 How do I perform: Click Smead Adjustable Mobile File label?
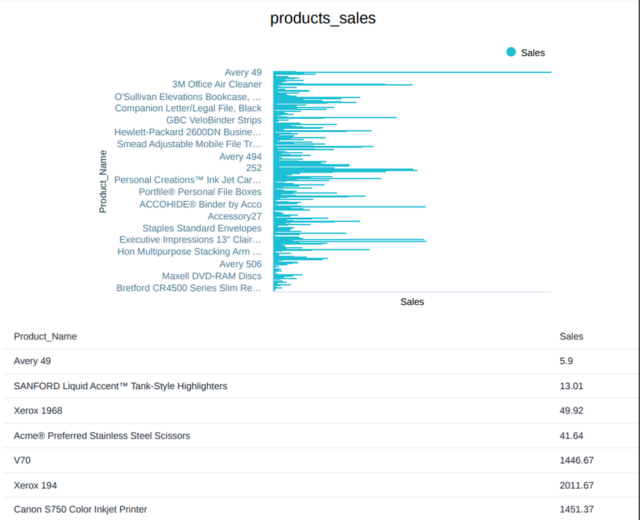point(189,144)
